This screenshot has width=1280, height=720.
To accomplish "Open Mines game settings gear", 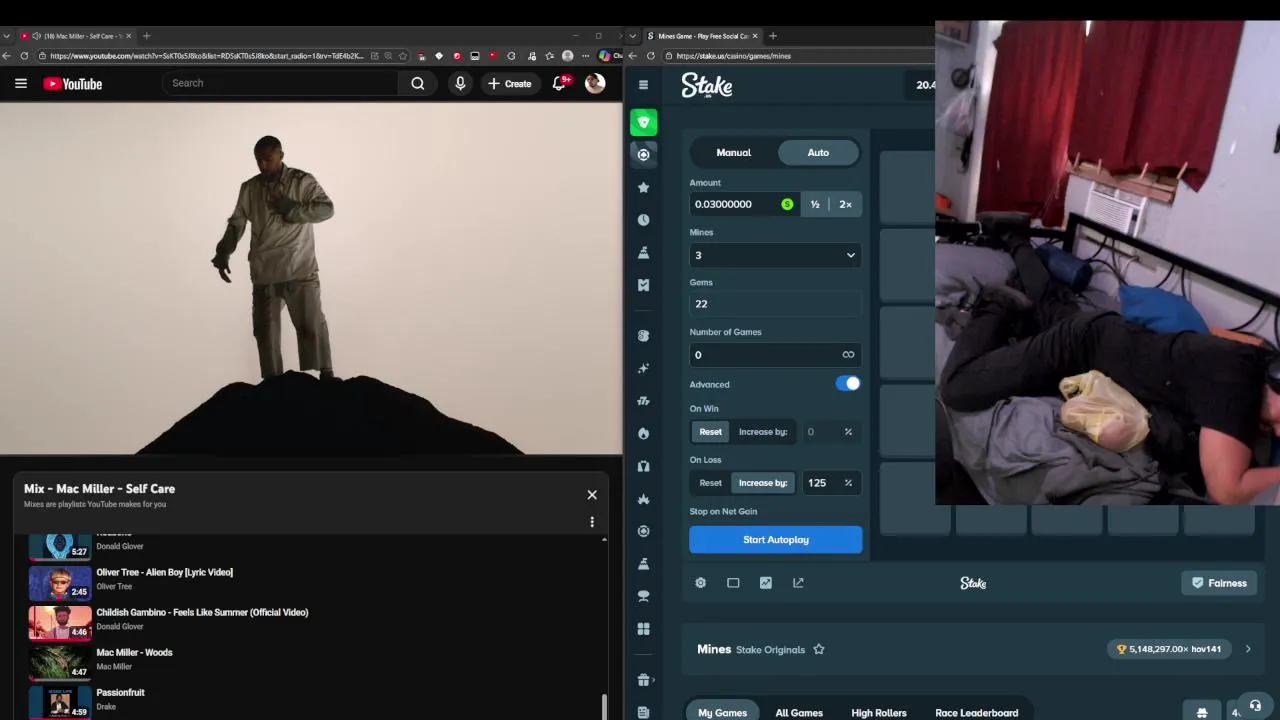I will point(701,583).
